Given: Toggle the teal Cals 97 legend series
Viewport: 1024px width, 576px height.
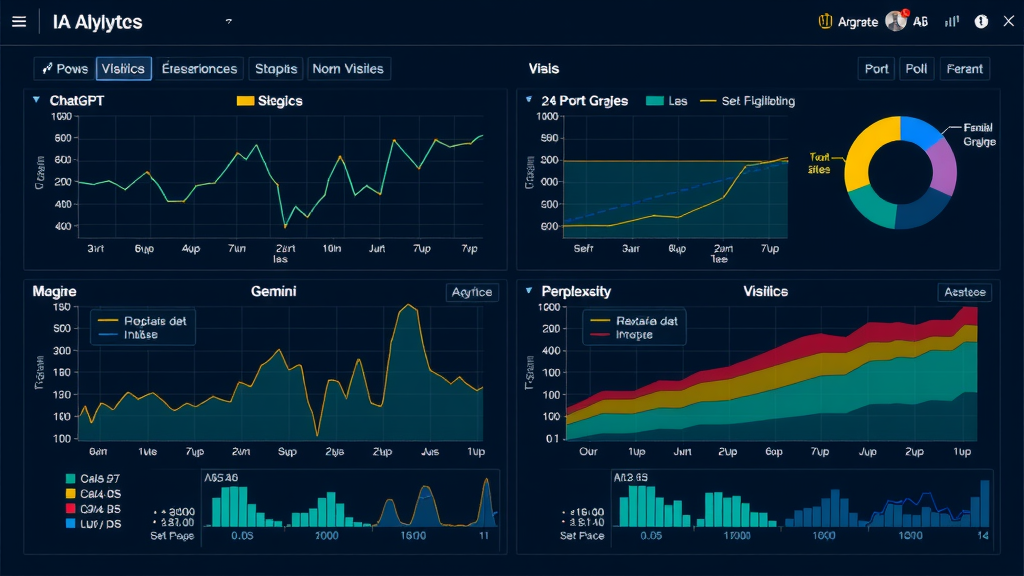Looking at the screenshot, I should [70, 479].
